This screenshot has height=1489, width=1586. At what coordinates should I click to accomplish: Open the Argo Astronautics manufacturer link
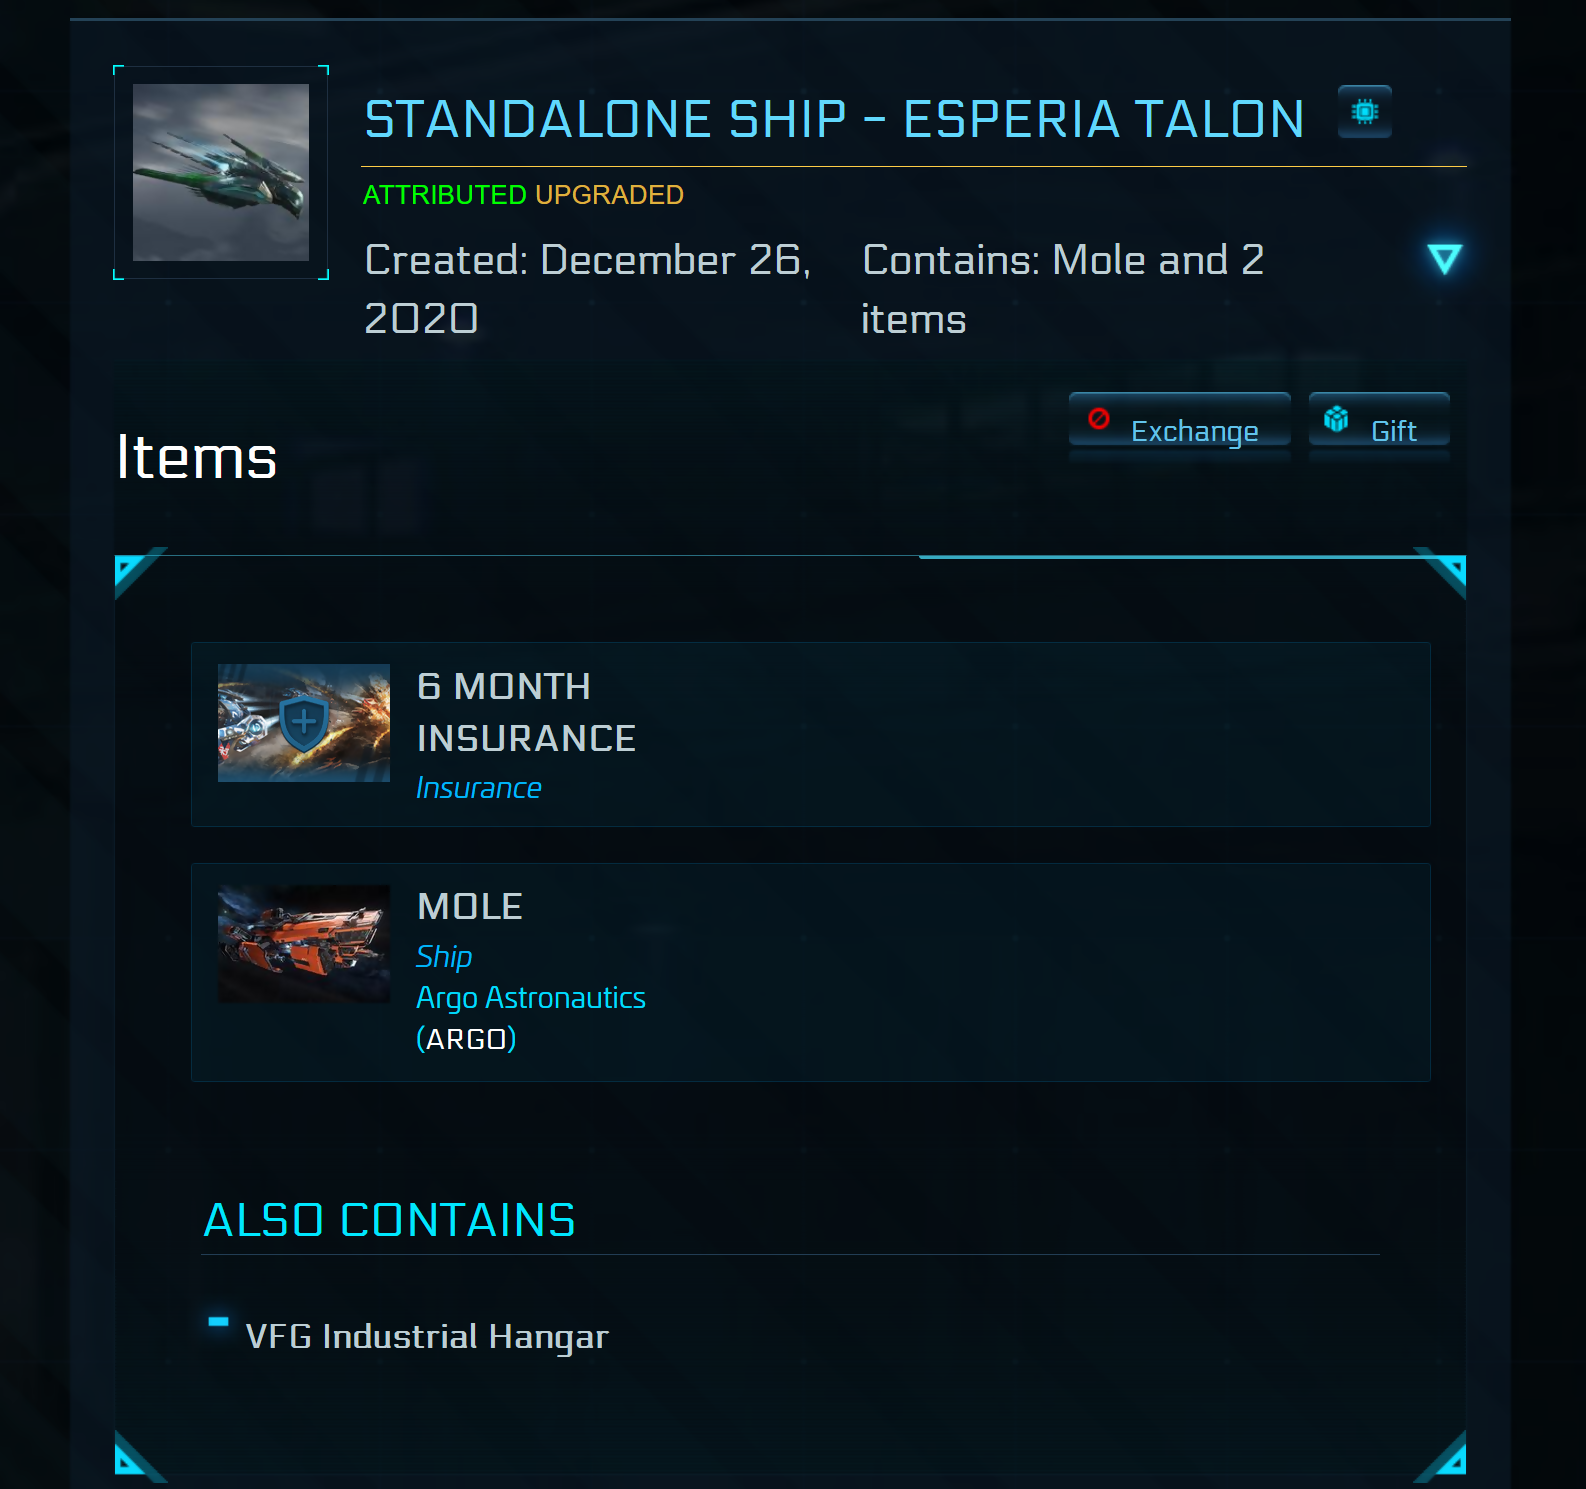(531, 998)
